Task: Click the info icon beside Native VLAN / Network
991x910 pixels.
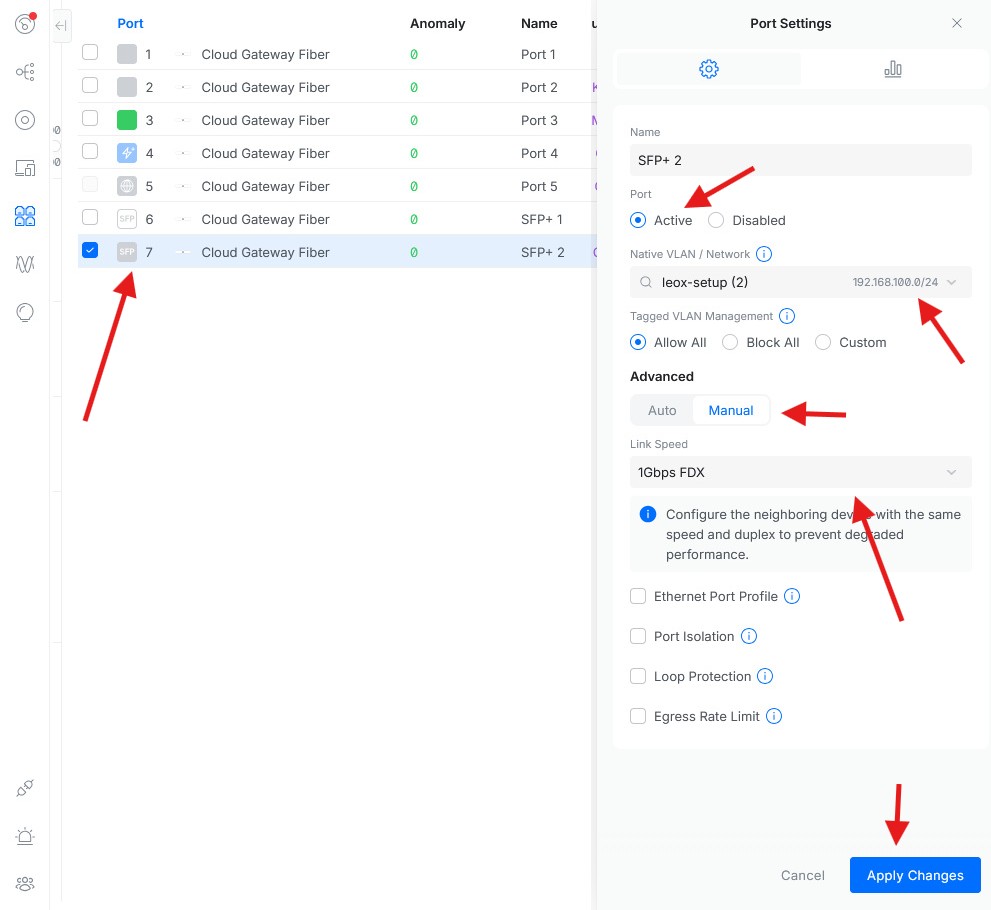Action: click(764, 254)
